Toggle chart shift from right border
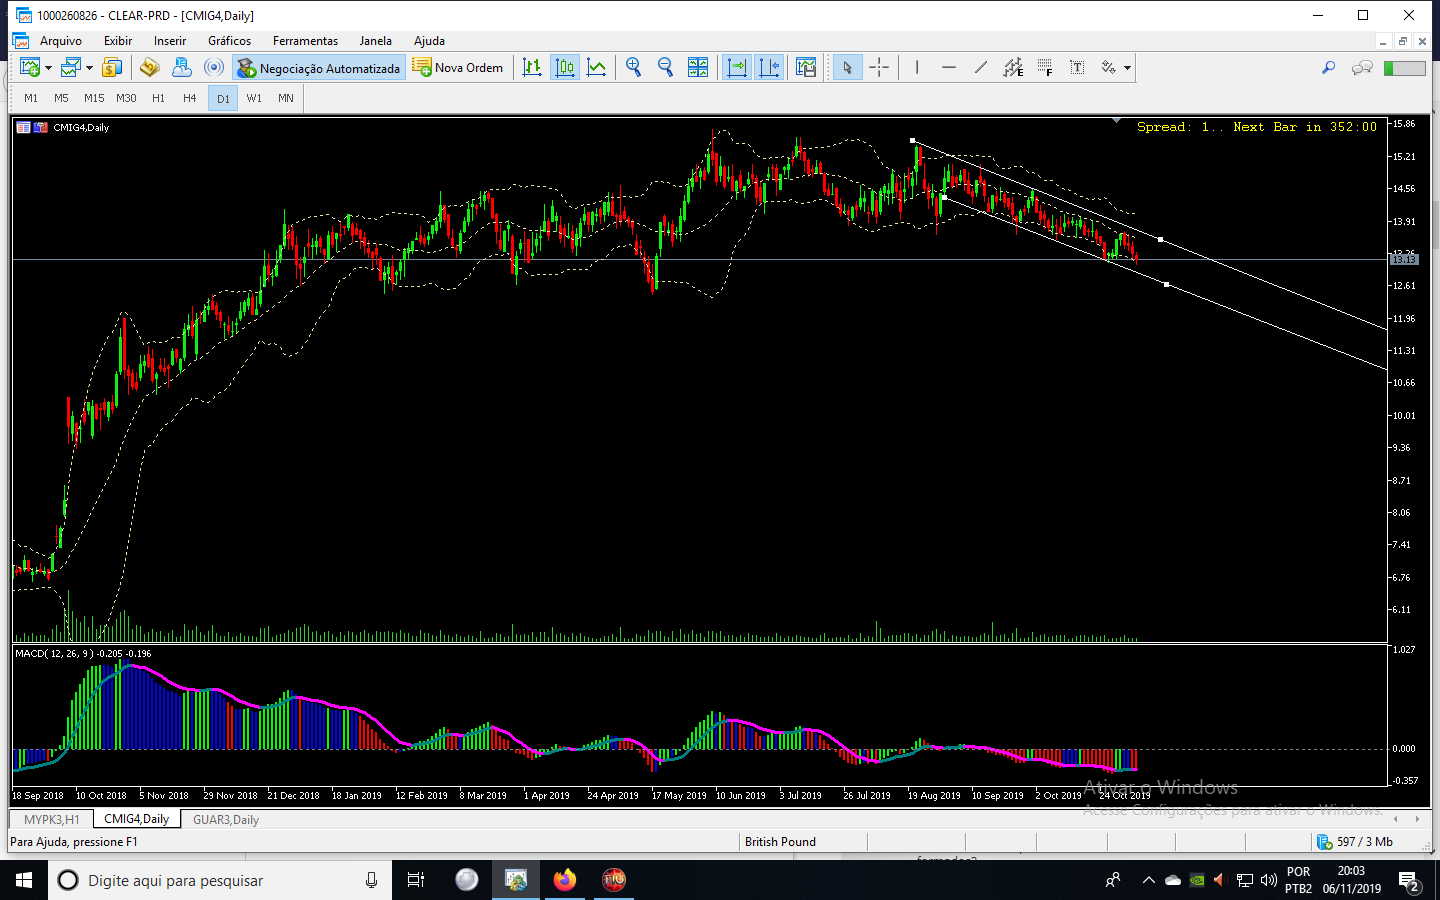 [769, 68]
